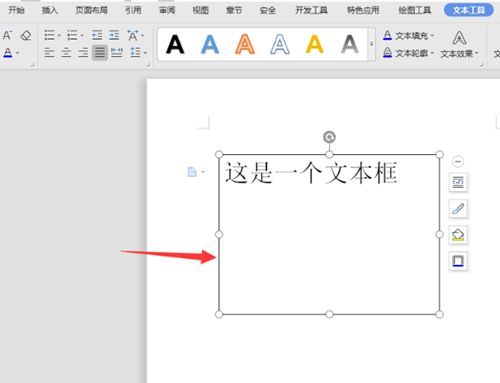
Task: Click the 文本工具 tab button
Action: click(469, 10)
